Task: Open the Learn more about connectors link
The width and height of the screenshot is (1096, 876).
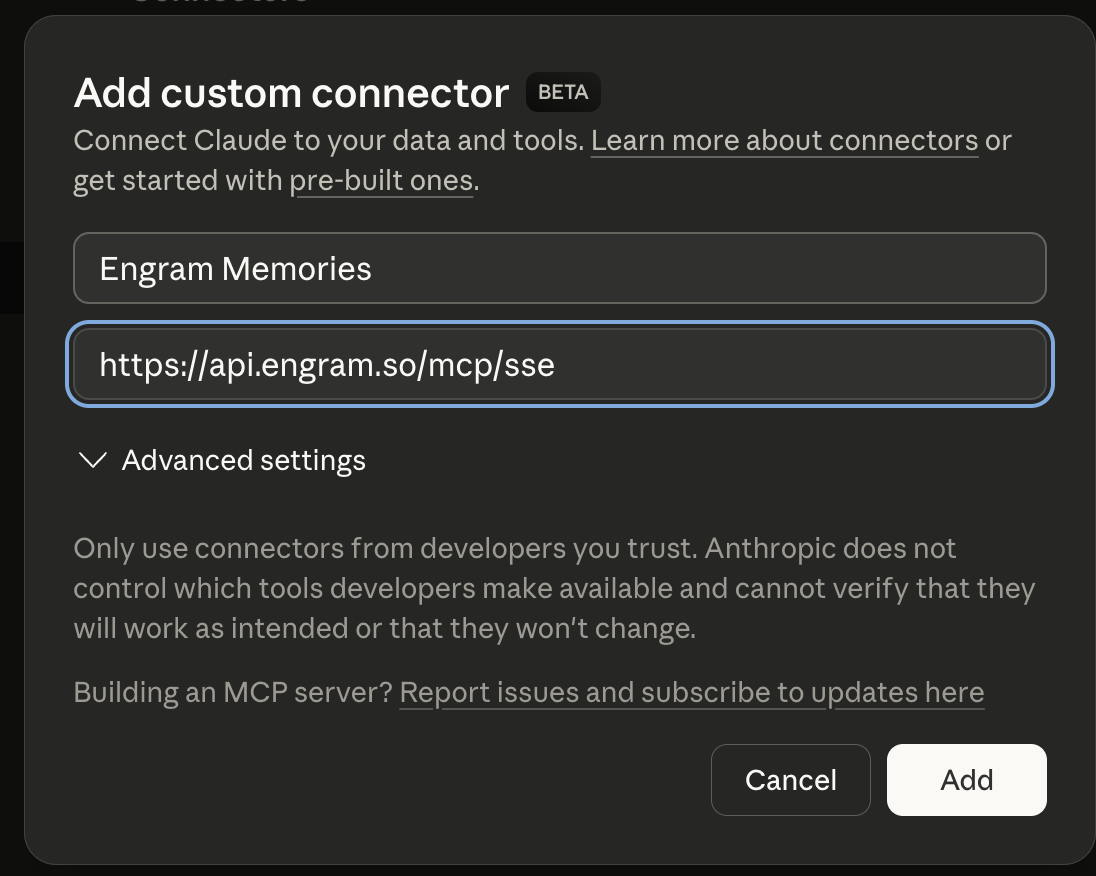Action: pos(784,140)
